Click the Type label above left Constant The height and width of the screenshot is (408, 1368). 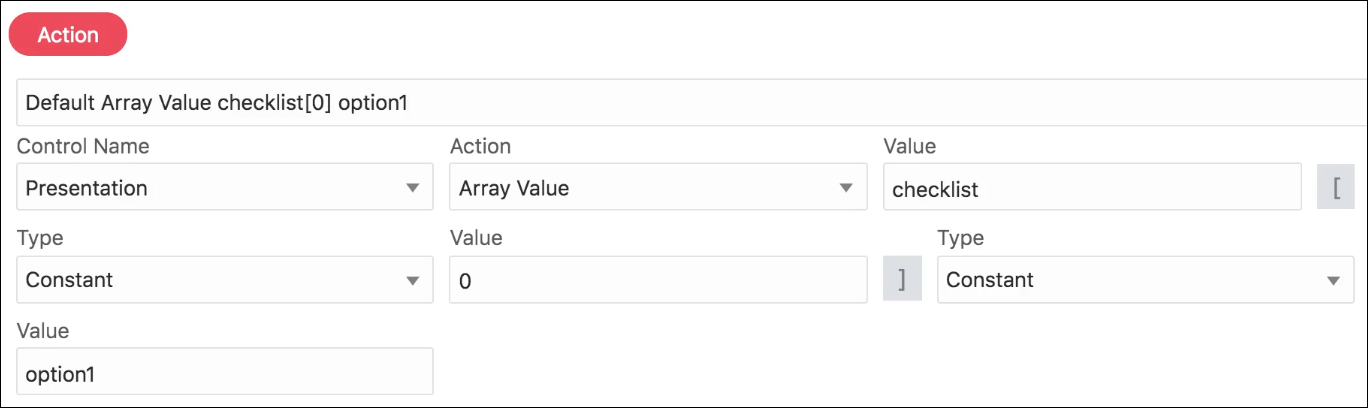(40, 238)
